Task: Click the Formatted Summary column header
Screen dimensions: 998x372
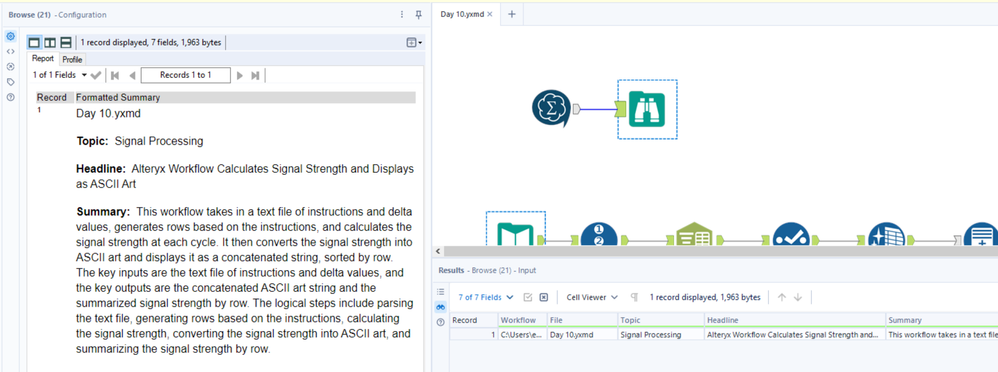Action: [245, 97]
